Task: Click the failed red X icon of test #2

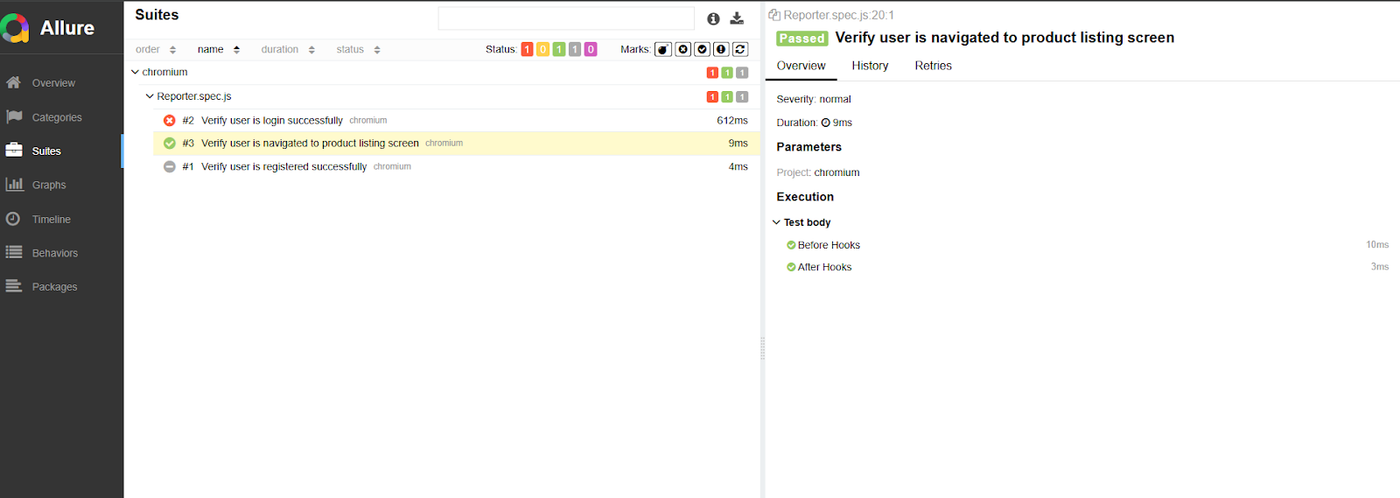Action: tap(170, 120)
